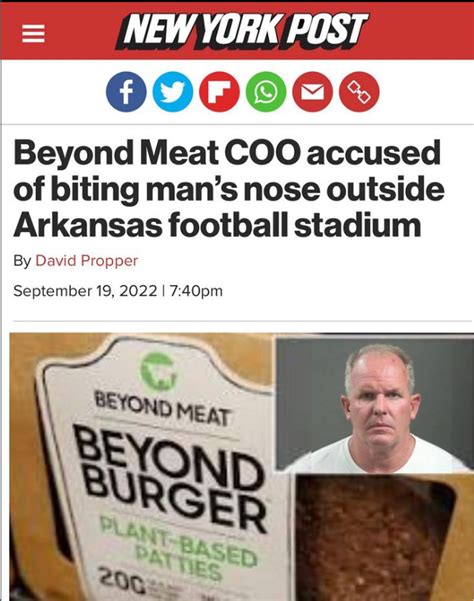Click the 7:40pm timestamp

(195, 291)
